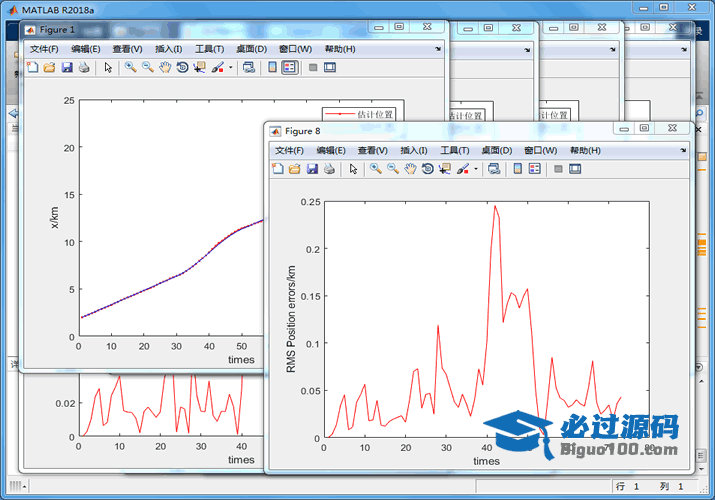Click New Figure icon in Figure 1 toolbar
This screenshot has height=500, width=715.
tap(32, 67)
